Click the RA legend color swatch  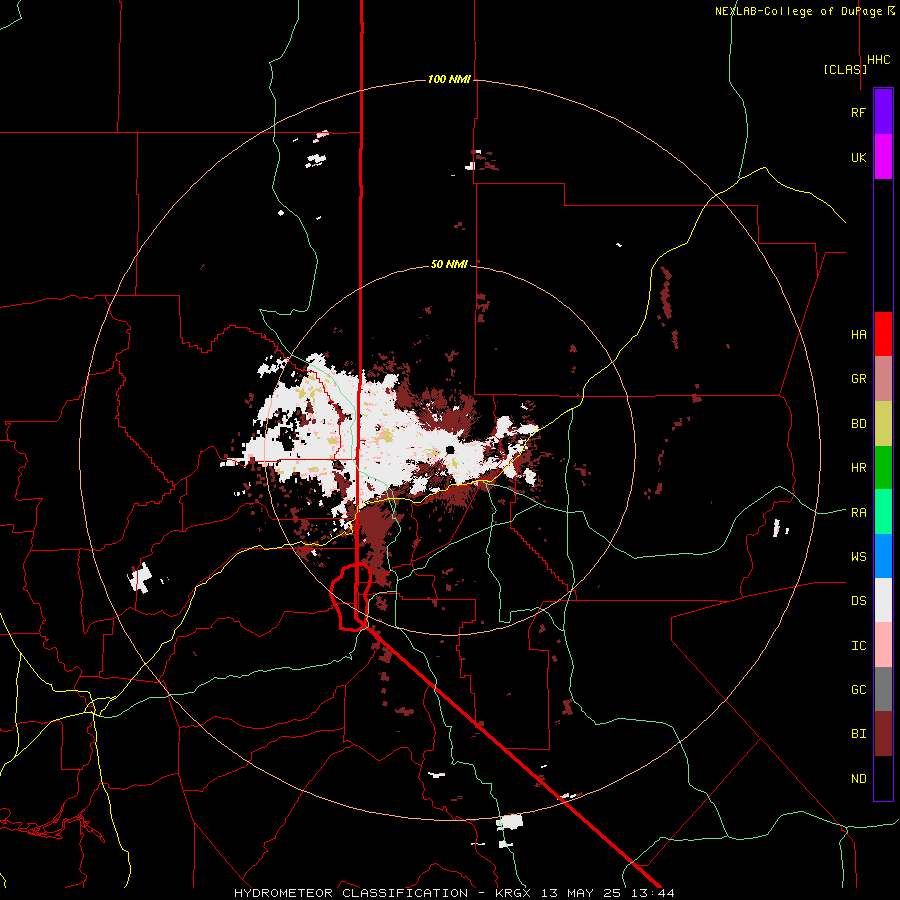tap(883, 512)
